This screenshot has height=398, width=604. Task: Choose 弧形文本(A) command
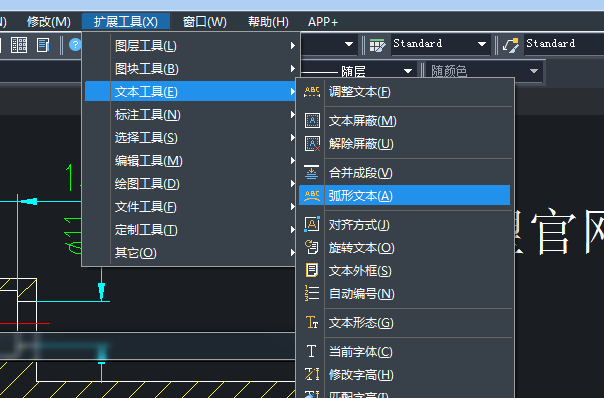[x=404, y=195]
